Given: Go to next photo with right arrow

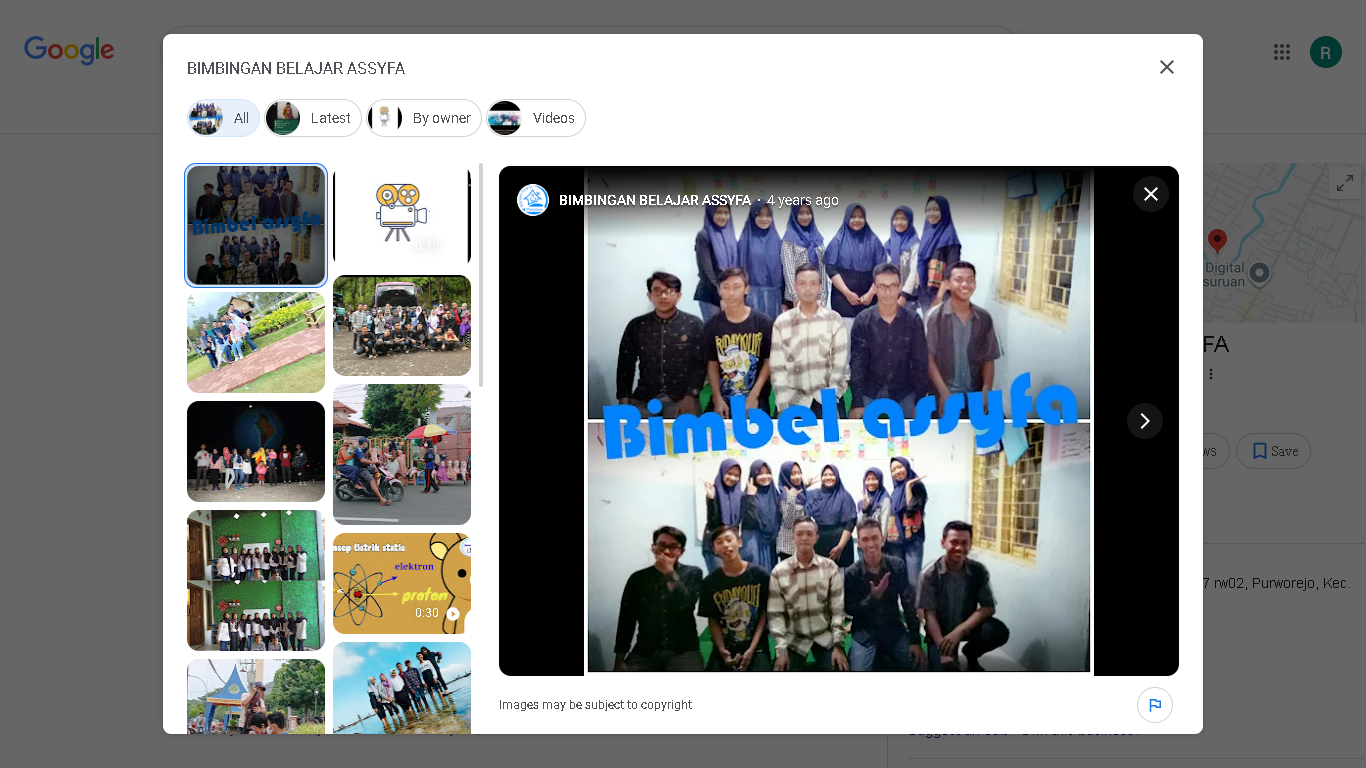Looking at the screenshot, I should point(1144,421).
